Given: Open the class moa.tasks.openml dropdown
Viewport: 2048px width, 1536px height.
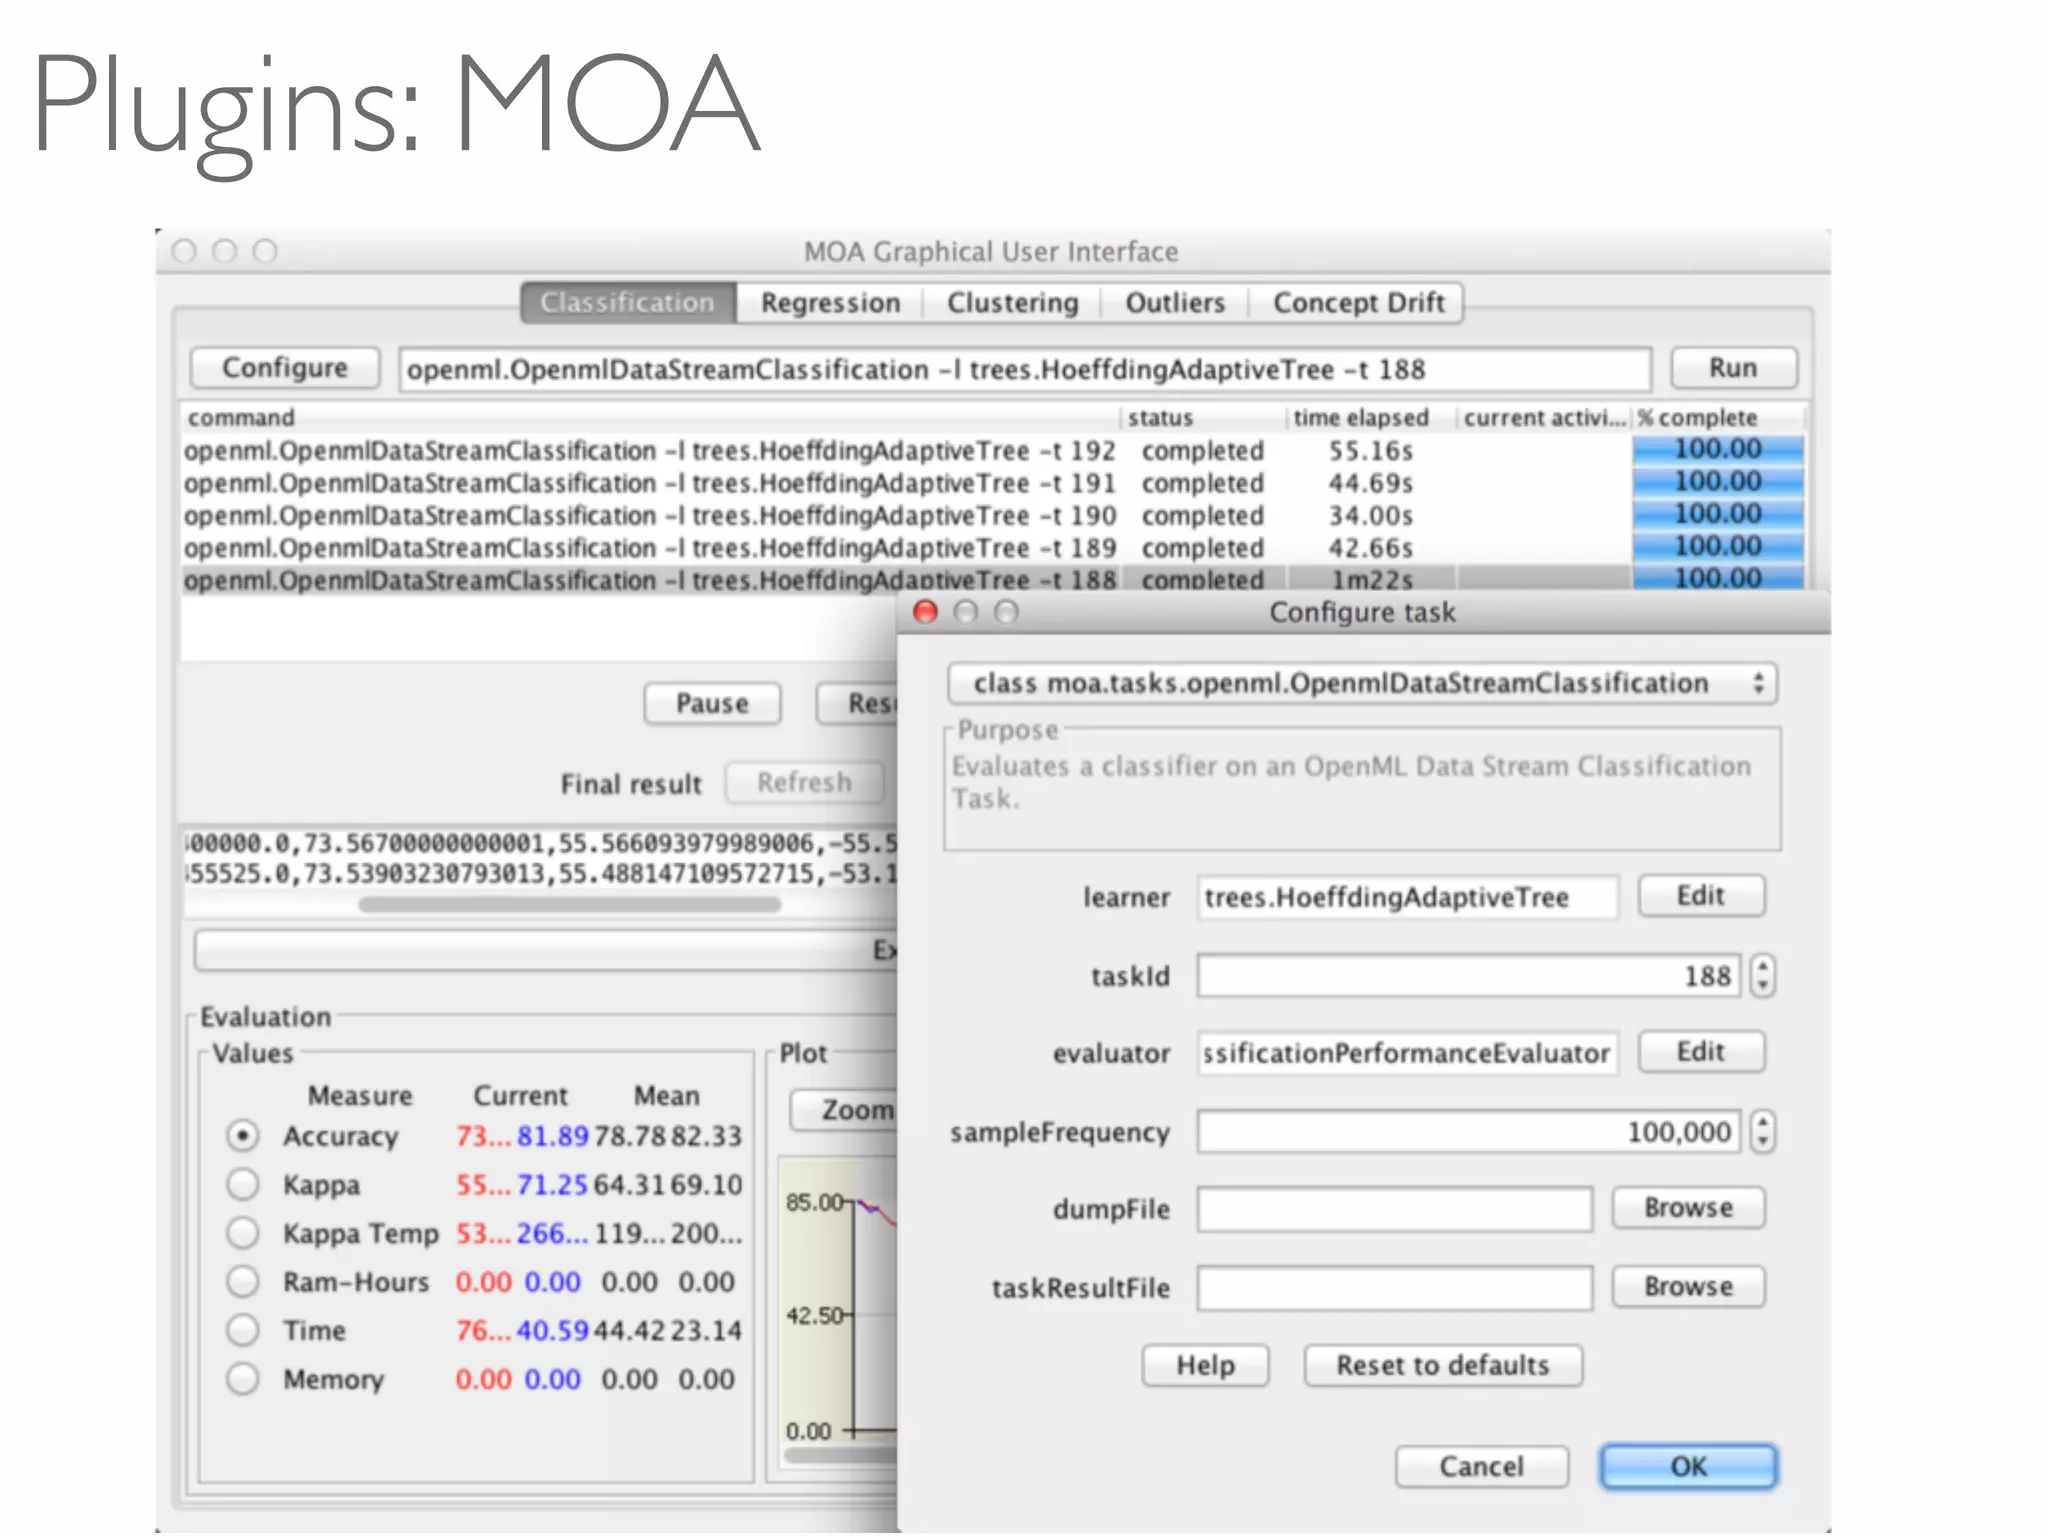Looking at the screenshot, I should click(1362, 684).
